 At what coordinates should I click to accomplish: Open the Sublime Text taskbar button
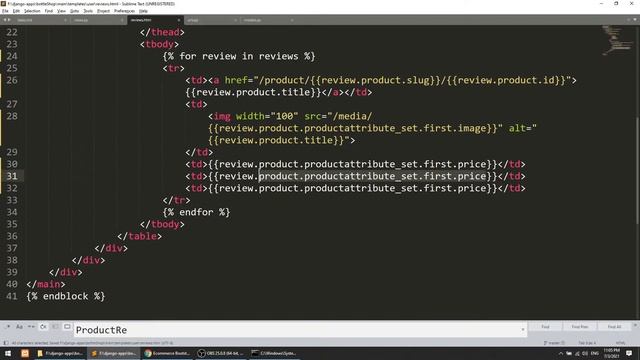coord(114,353)
